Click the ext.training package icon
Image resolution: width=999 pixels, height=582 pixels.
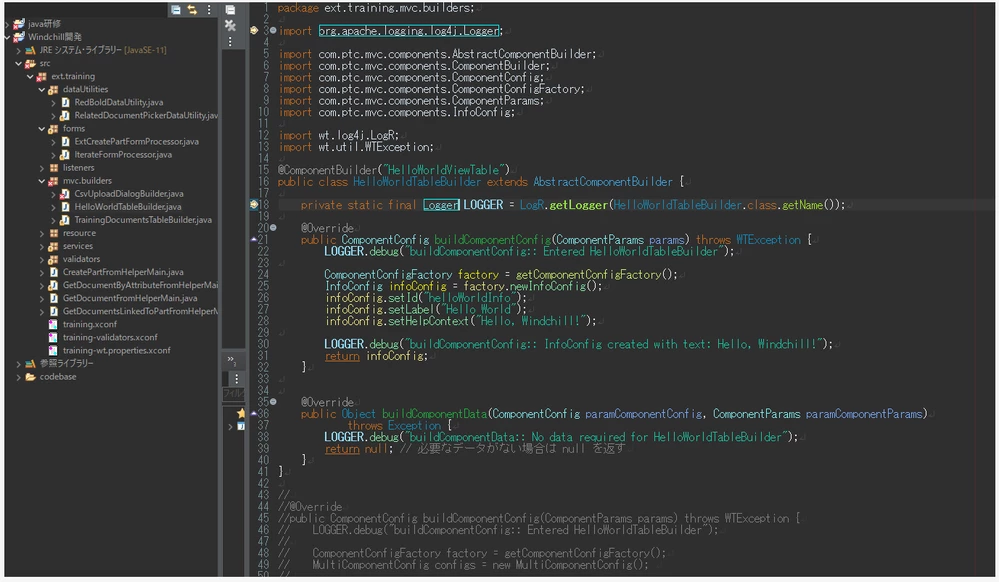41,76
